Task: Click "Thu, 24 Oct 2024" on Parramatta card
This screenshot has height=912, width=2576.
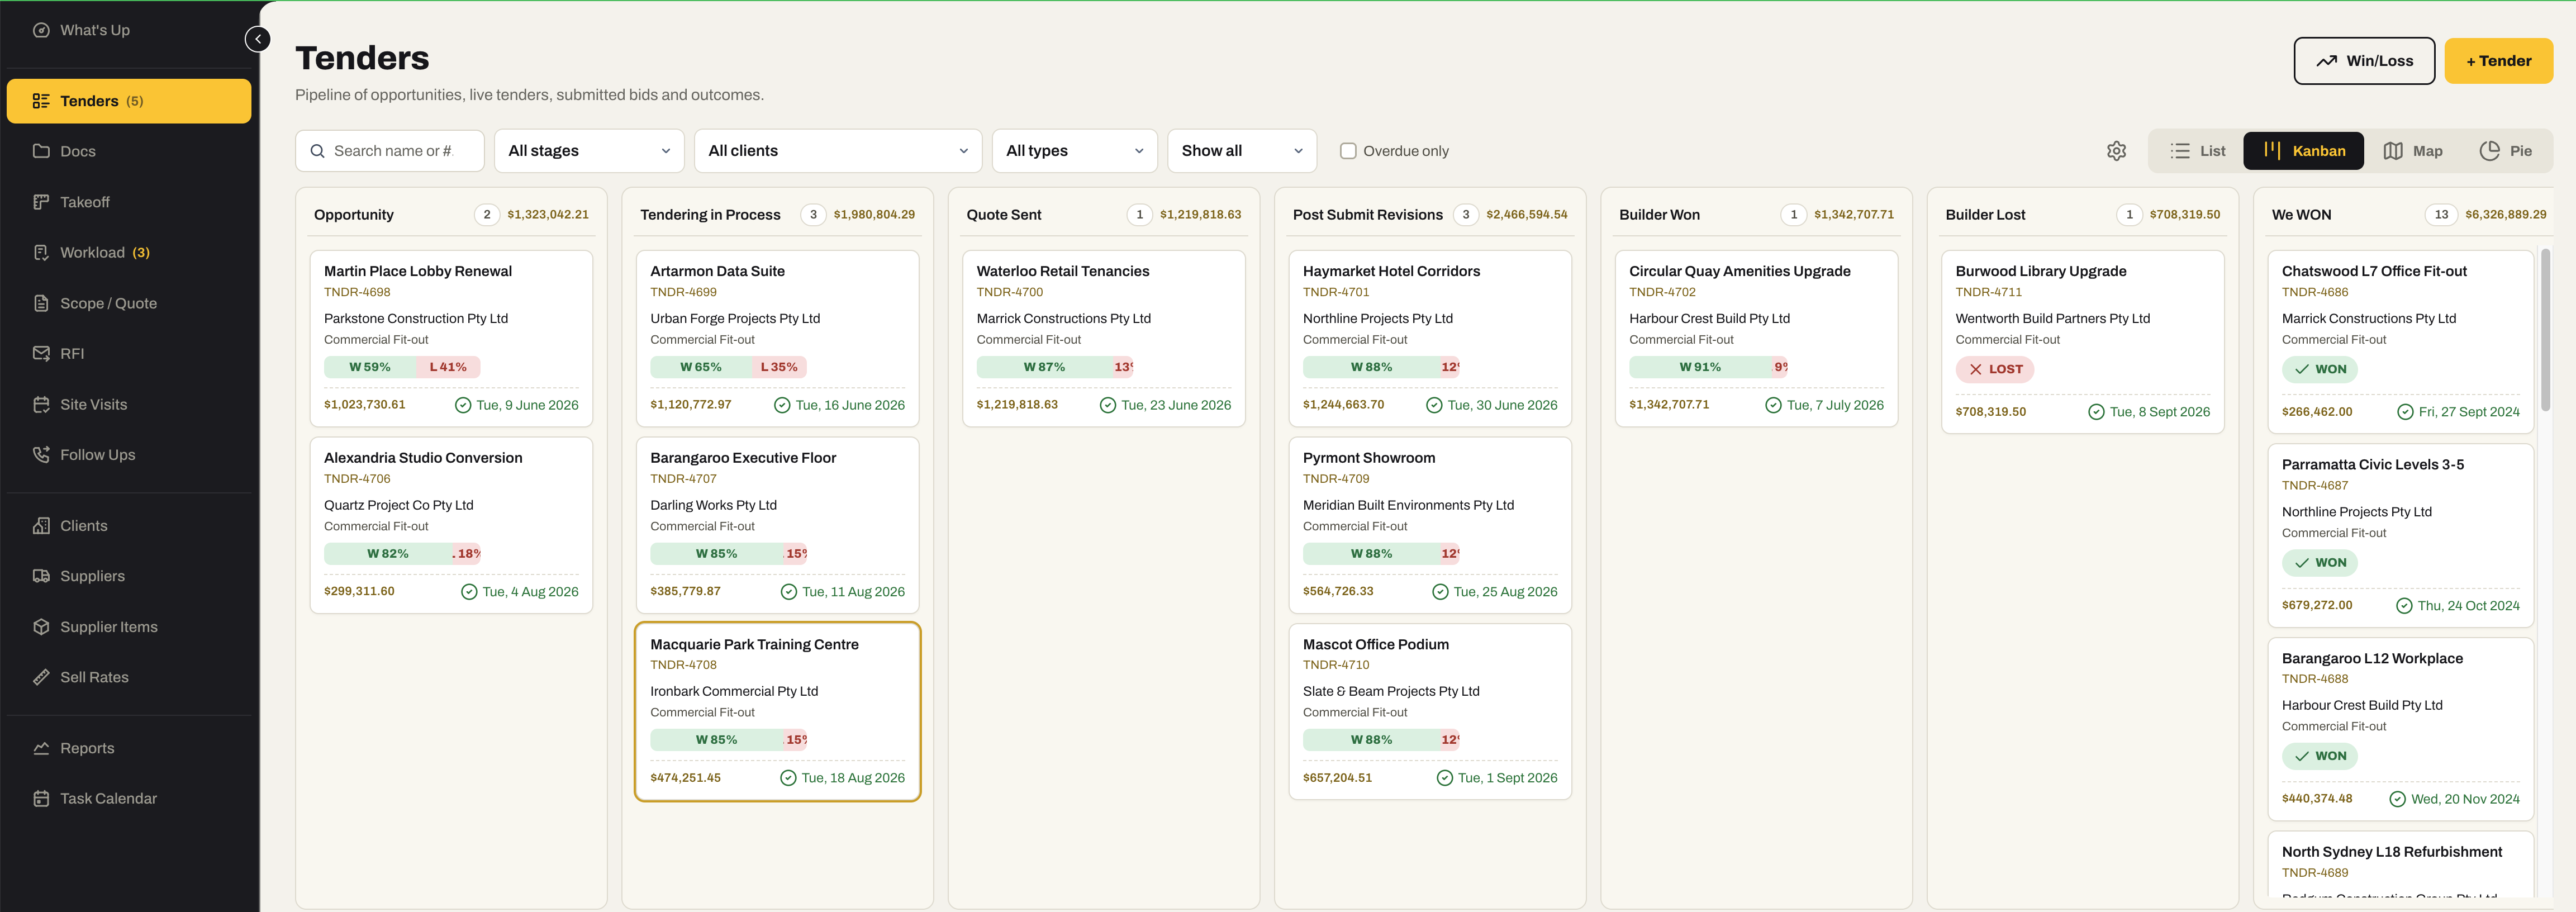Action: point(2468,605)
